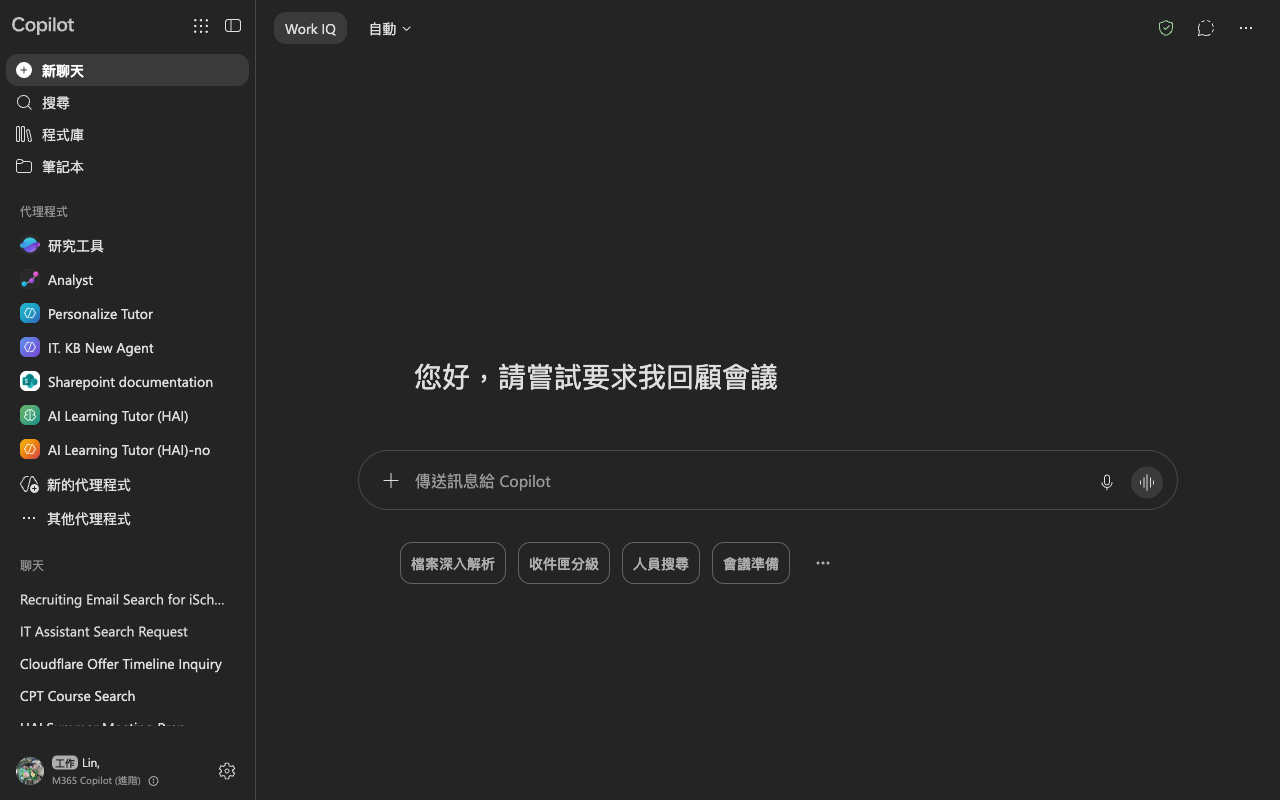
Task: Open chat Cloudflare Offer Timeline Inquiry
Action: coord(127,664)
